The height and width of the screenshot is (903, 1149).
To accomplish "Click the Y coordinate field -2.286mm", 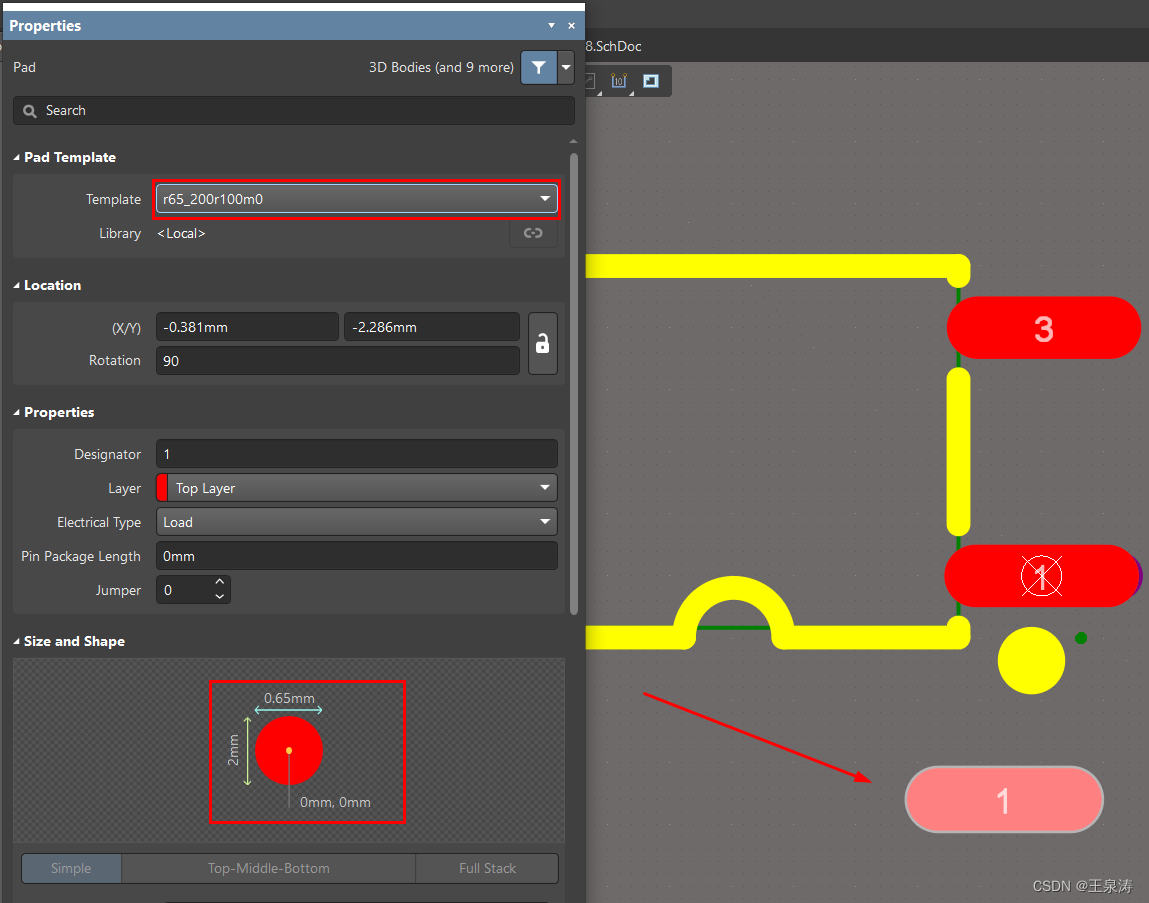I will tap(432, 327).
